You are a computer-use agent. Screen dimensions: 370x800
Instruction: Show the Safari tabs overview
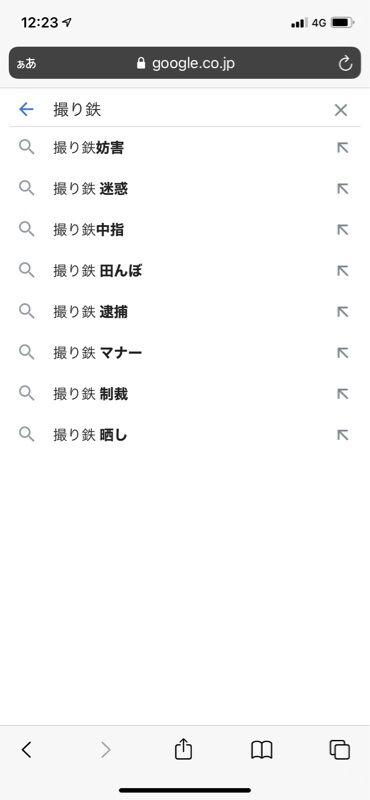tap(340, 749)
